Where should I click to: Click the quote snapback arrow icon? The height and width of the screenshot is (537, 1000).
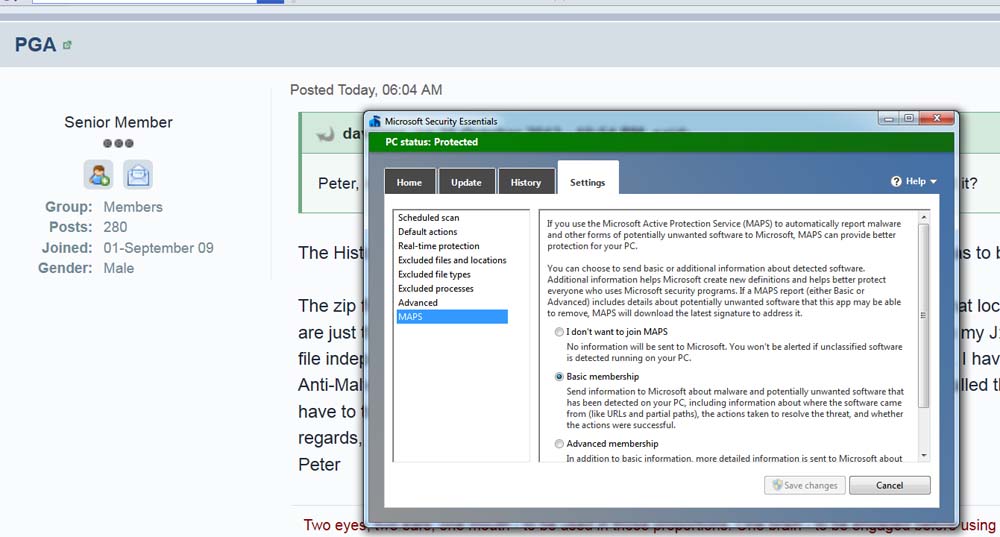click(x=324, y=133)
